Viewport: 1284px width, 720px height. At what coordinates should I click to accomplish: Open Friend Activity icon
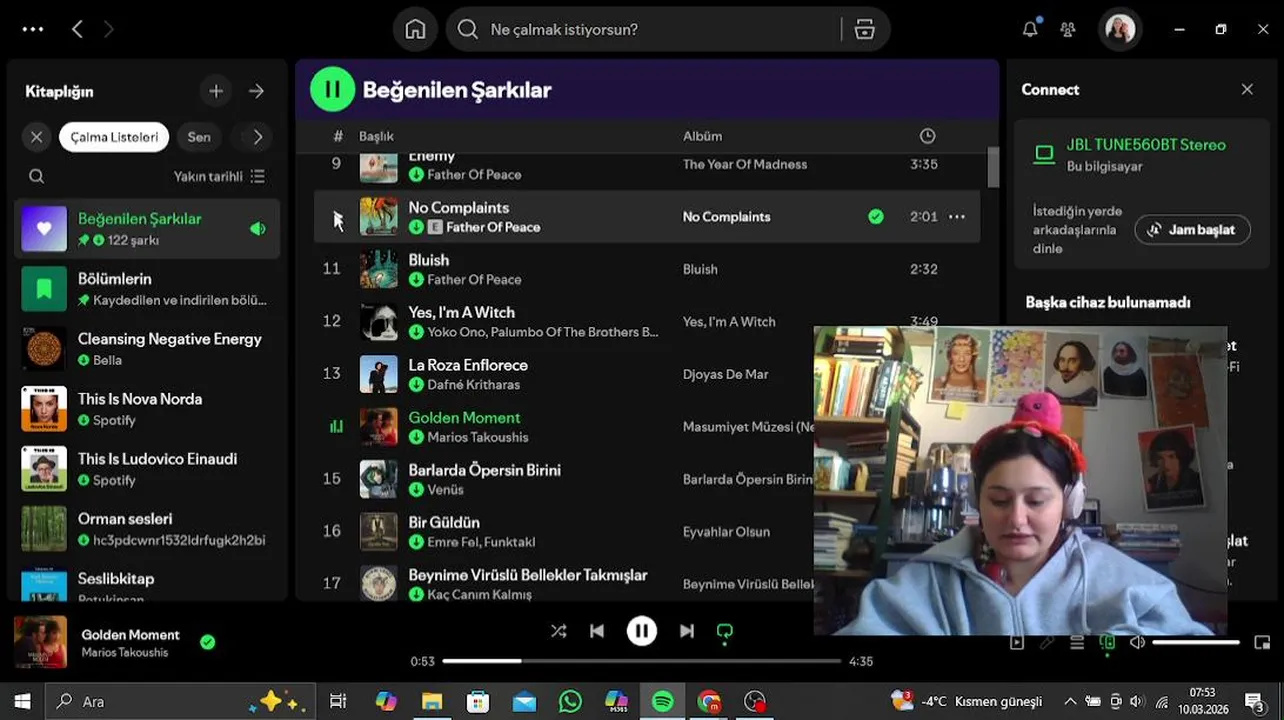[1068, 29]
